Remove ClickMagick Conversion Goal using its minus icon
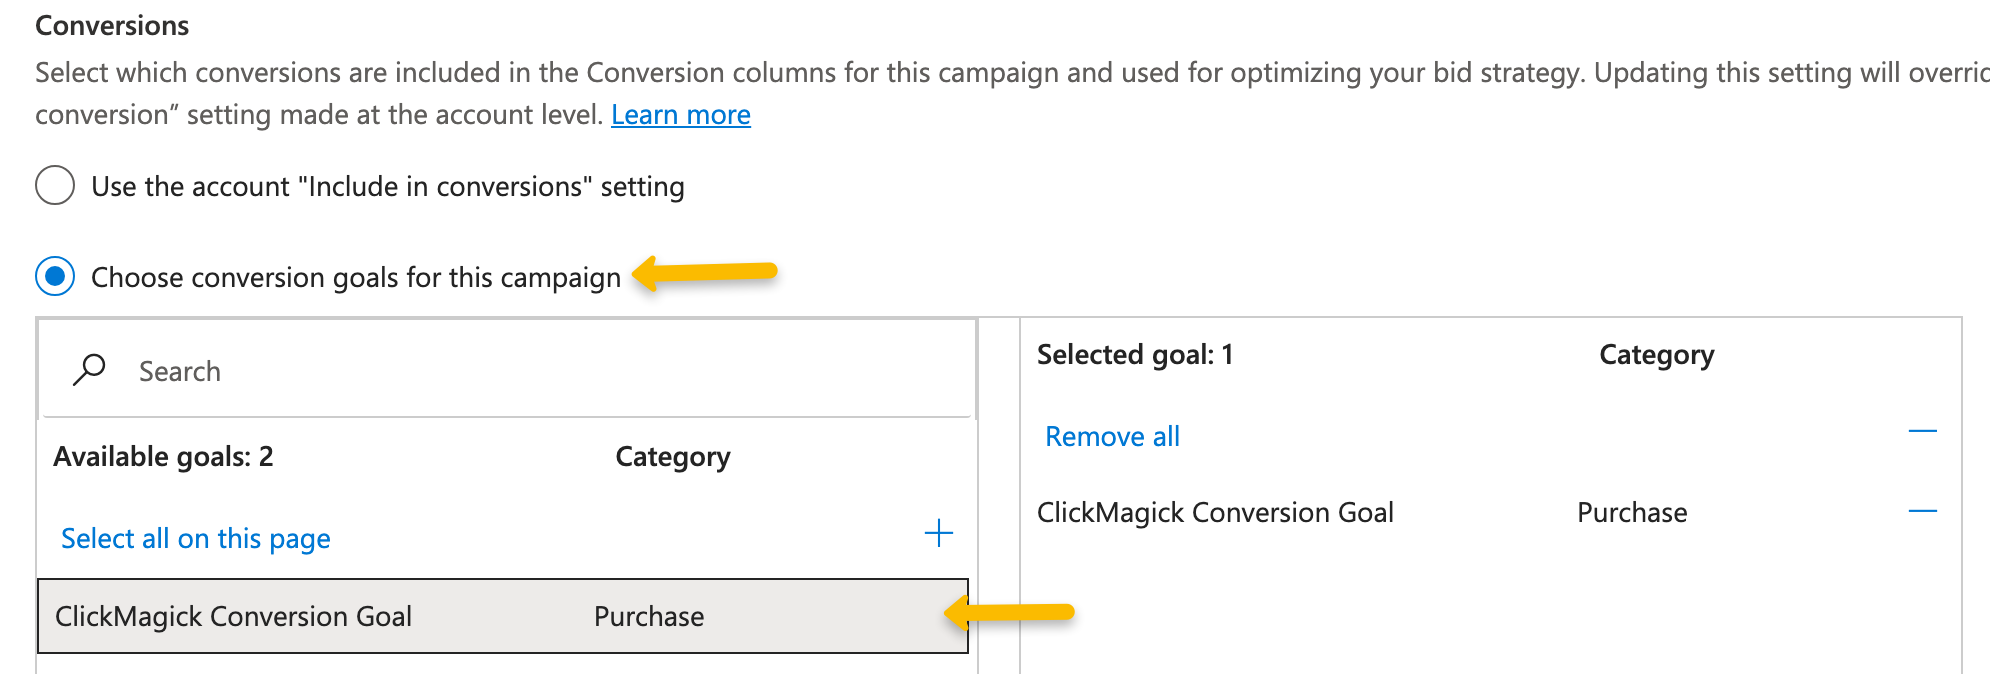The width and height of the screenshot is (1990, 674). (1922, 511)
